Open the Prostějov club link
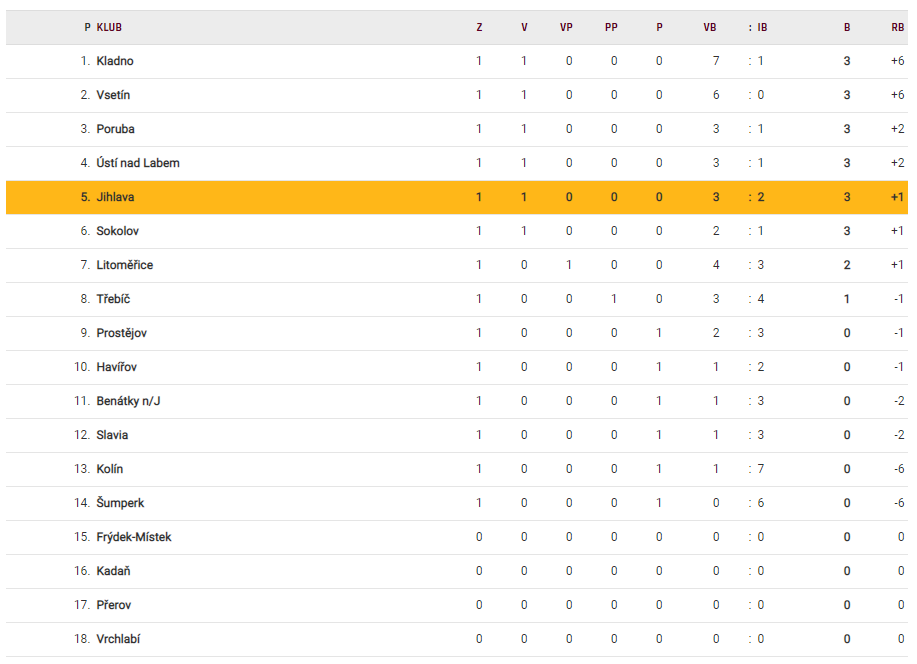917x664 pixels. 122,333
